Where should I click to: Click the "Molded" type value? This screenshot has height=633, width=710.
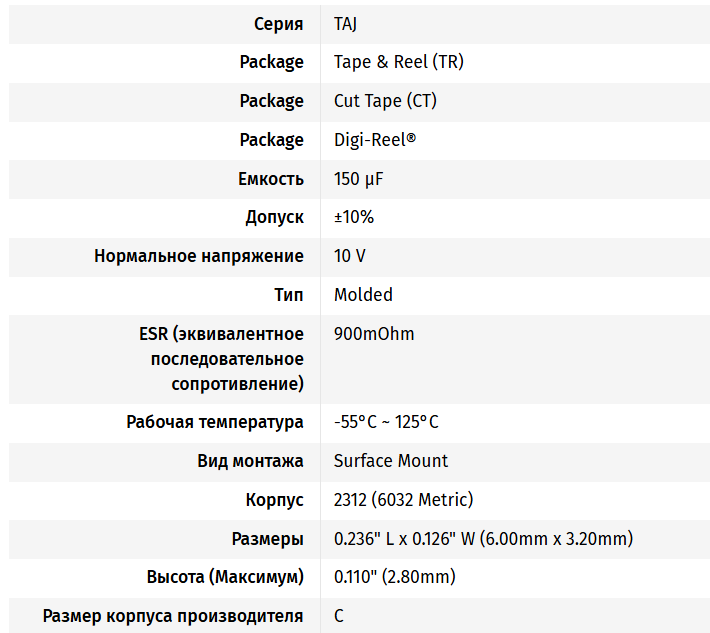click(363, 295)
